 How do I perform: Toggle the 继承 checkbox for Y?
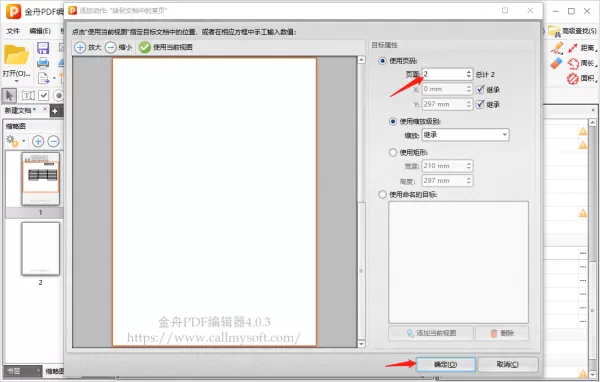coord(480,104)
